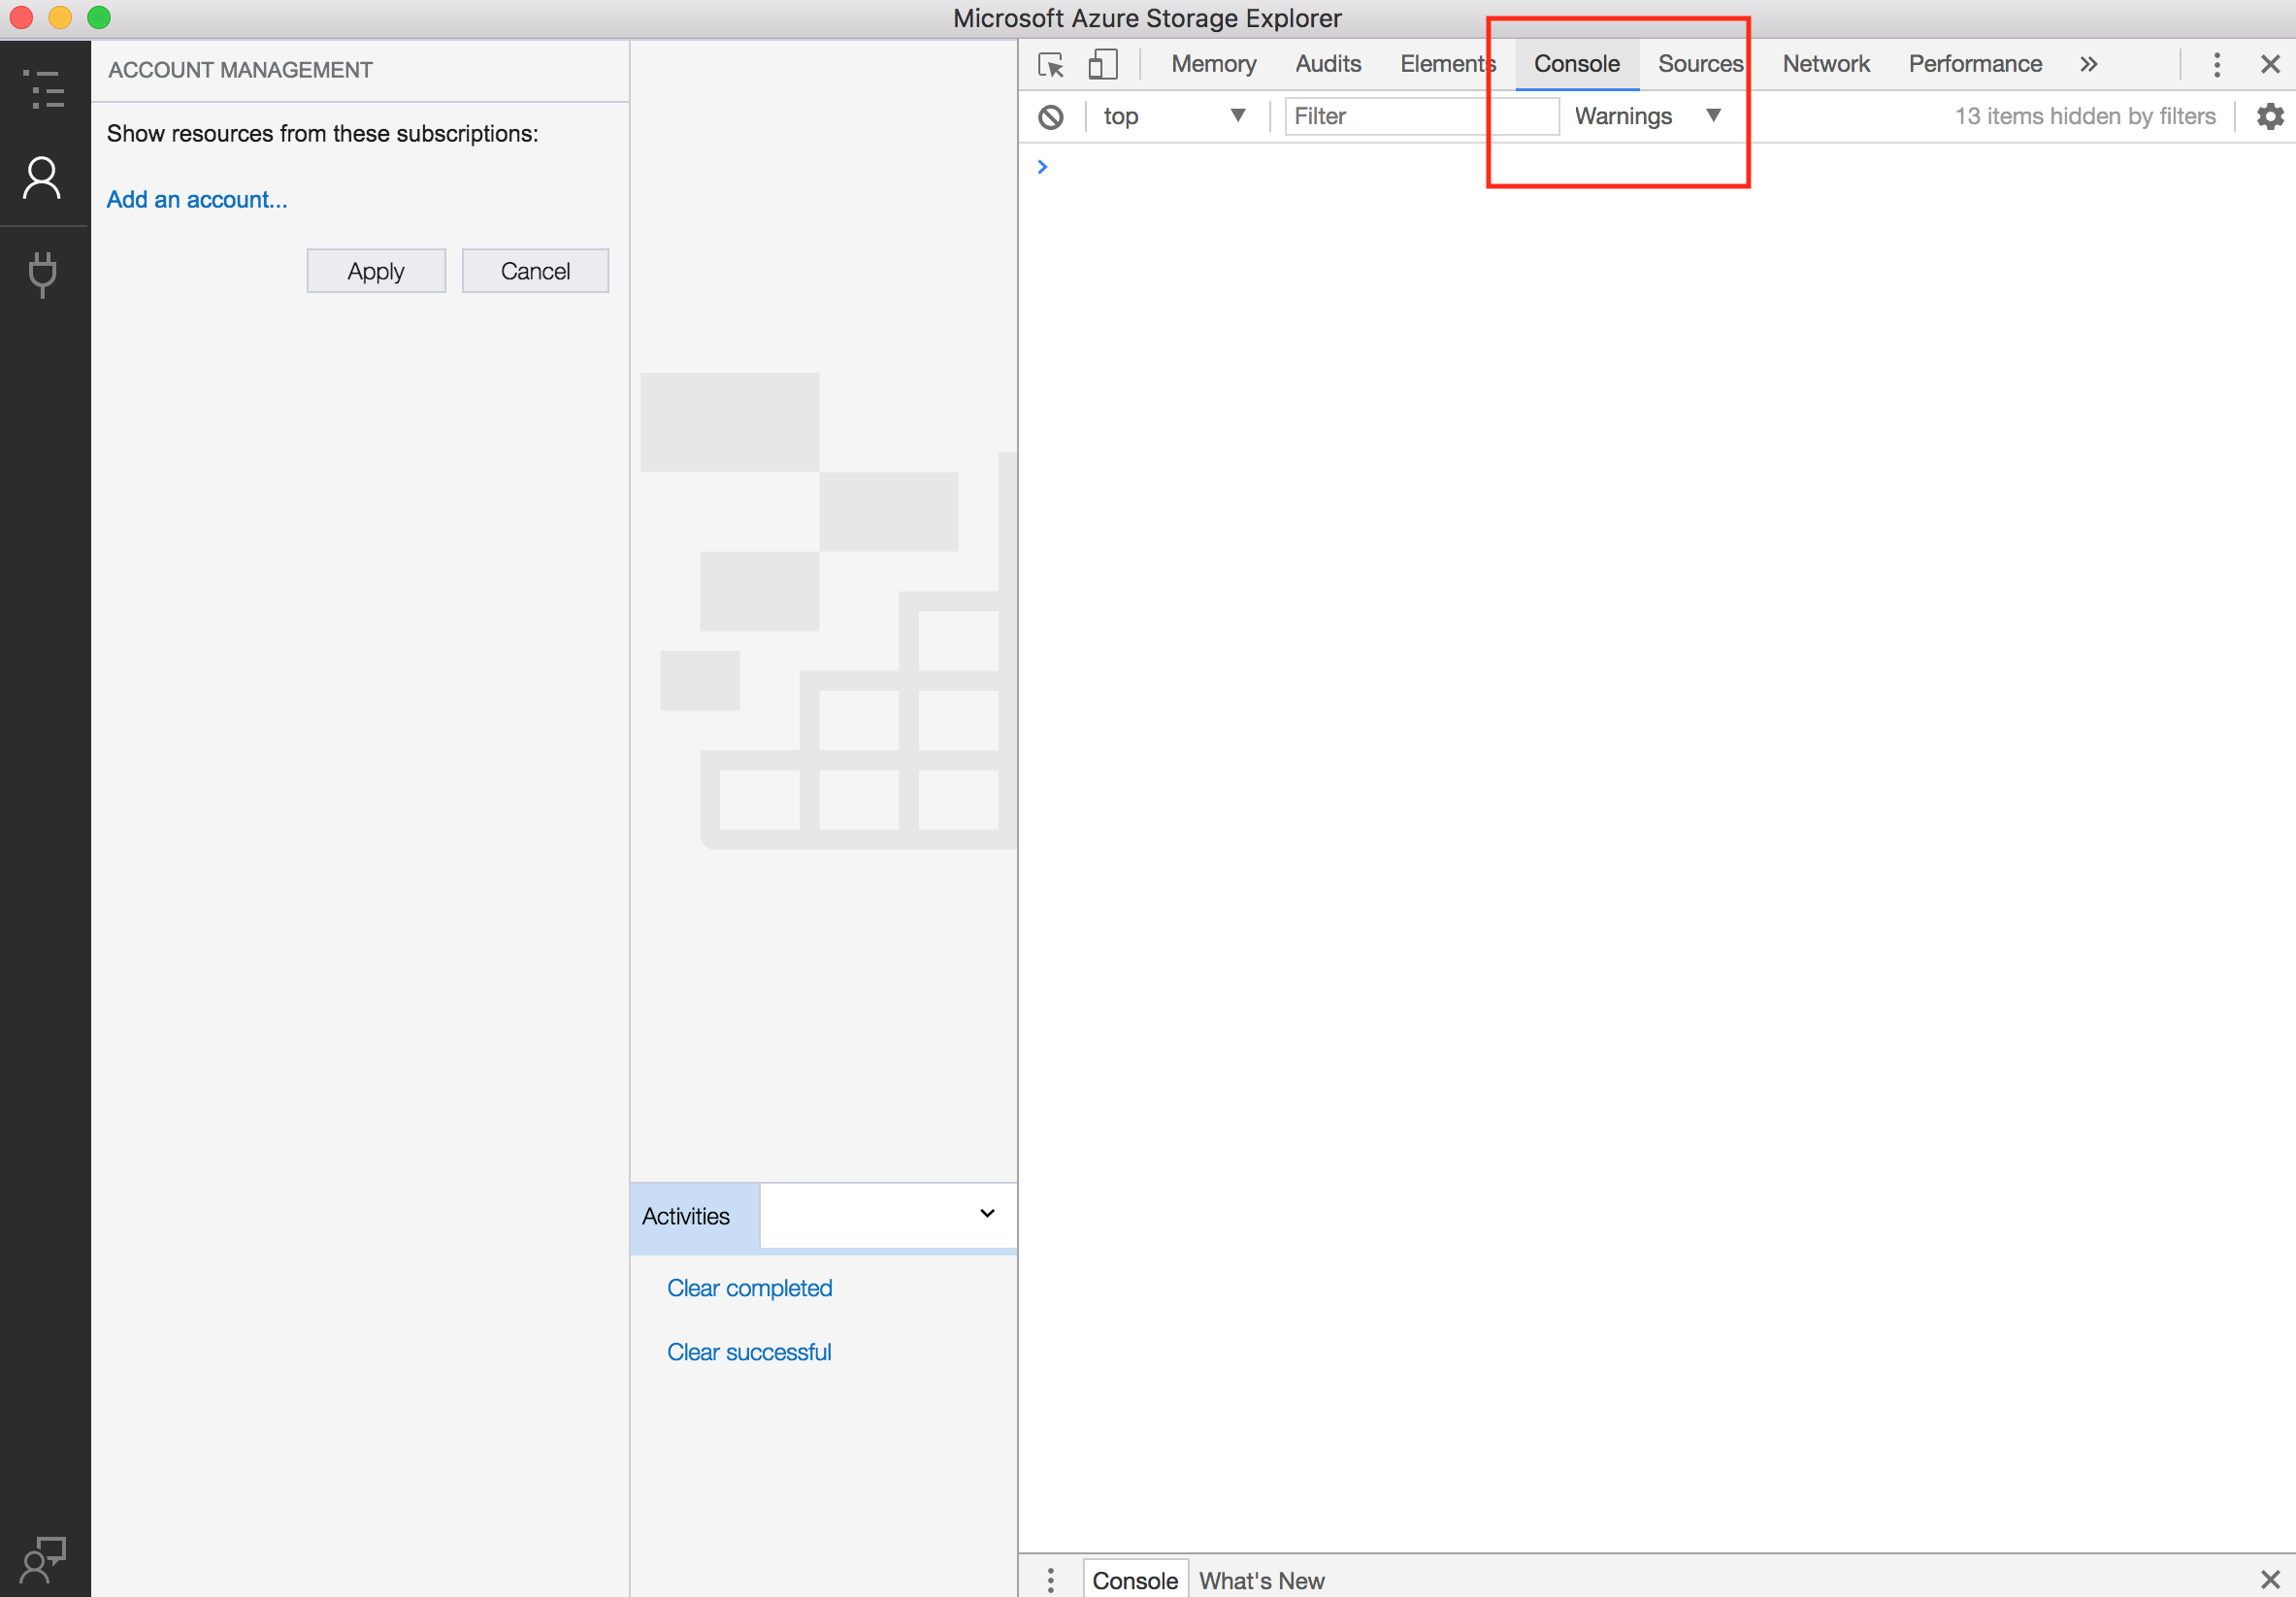Screen dimensions: 2296x1597
Task: Click the Add an account link
Action: point(197,200)
